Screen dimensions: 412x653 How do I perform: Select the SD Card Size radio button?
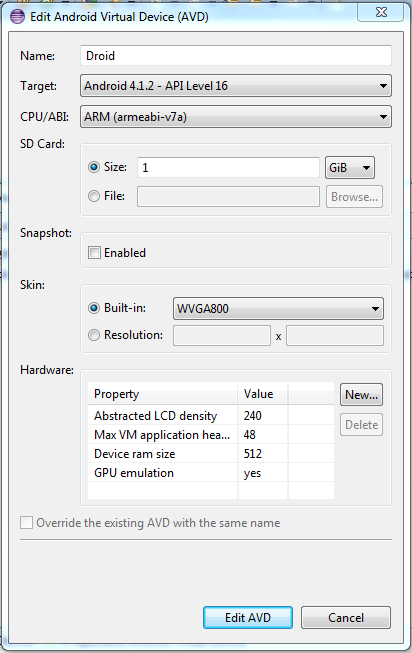click(94, 167)
